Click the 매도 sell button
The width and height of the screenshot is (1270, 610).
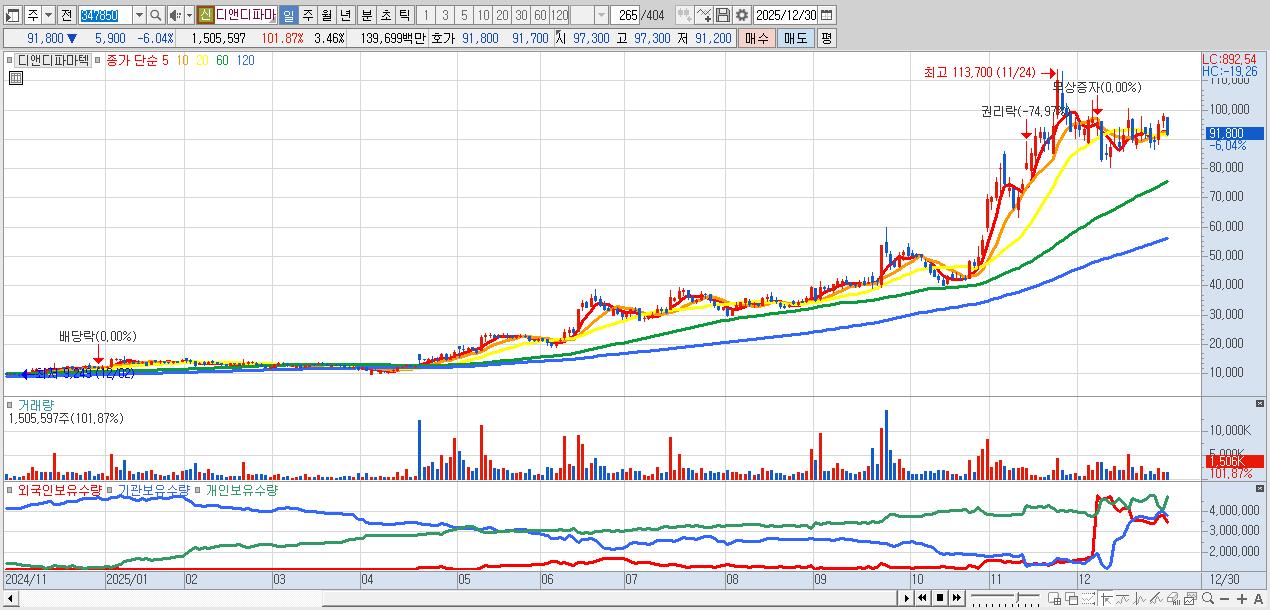pyautogui.click(x=796, y=38)
